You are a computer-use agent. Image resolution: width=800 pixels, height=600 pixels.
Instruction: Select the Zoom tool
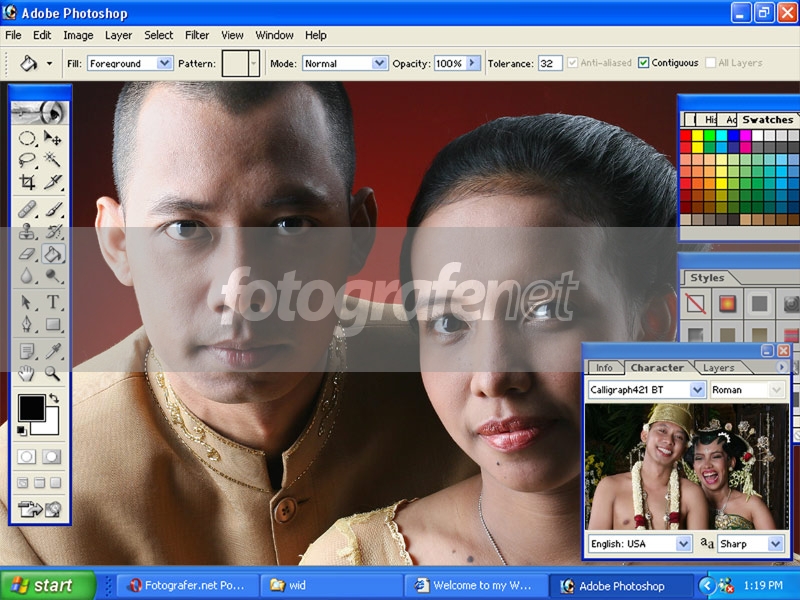click(x=53, y=373)
